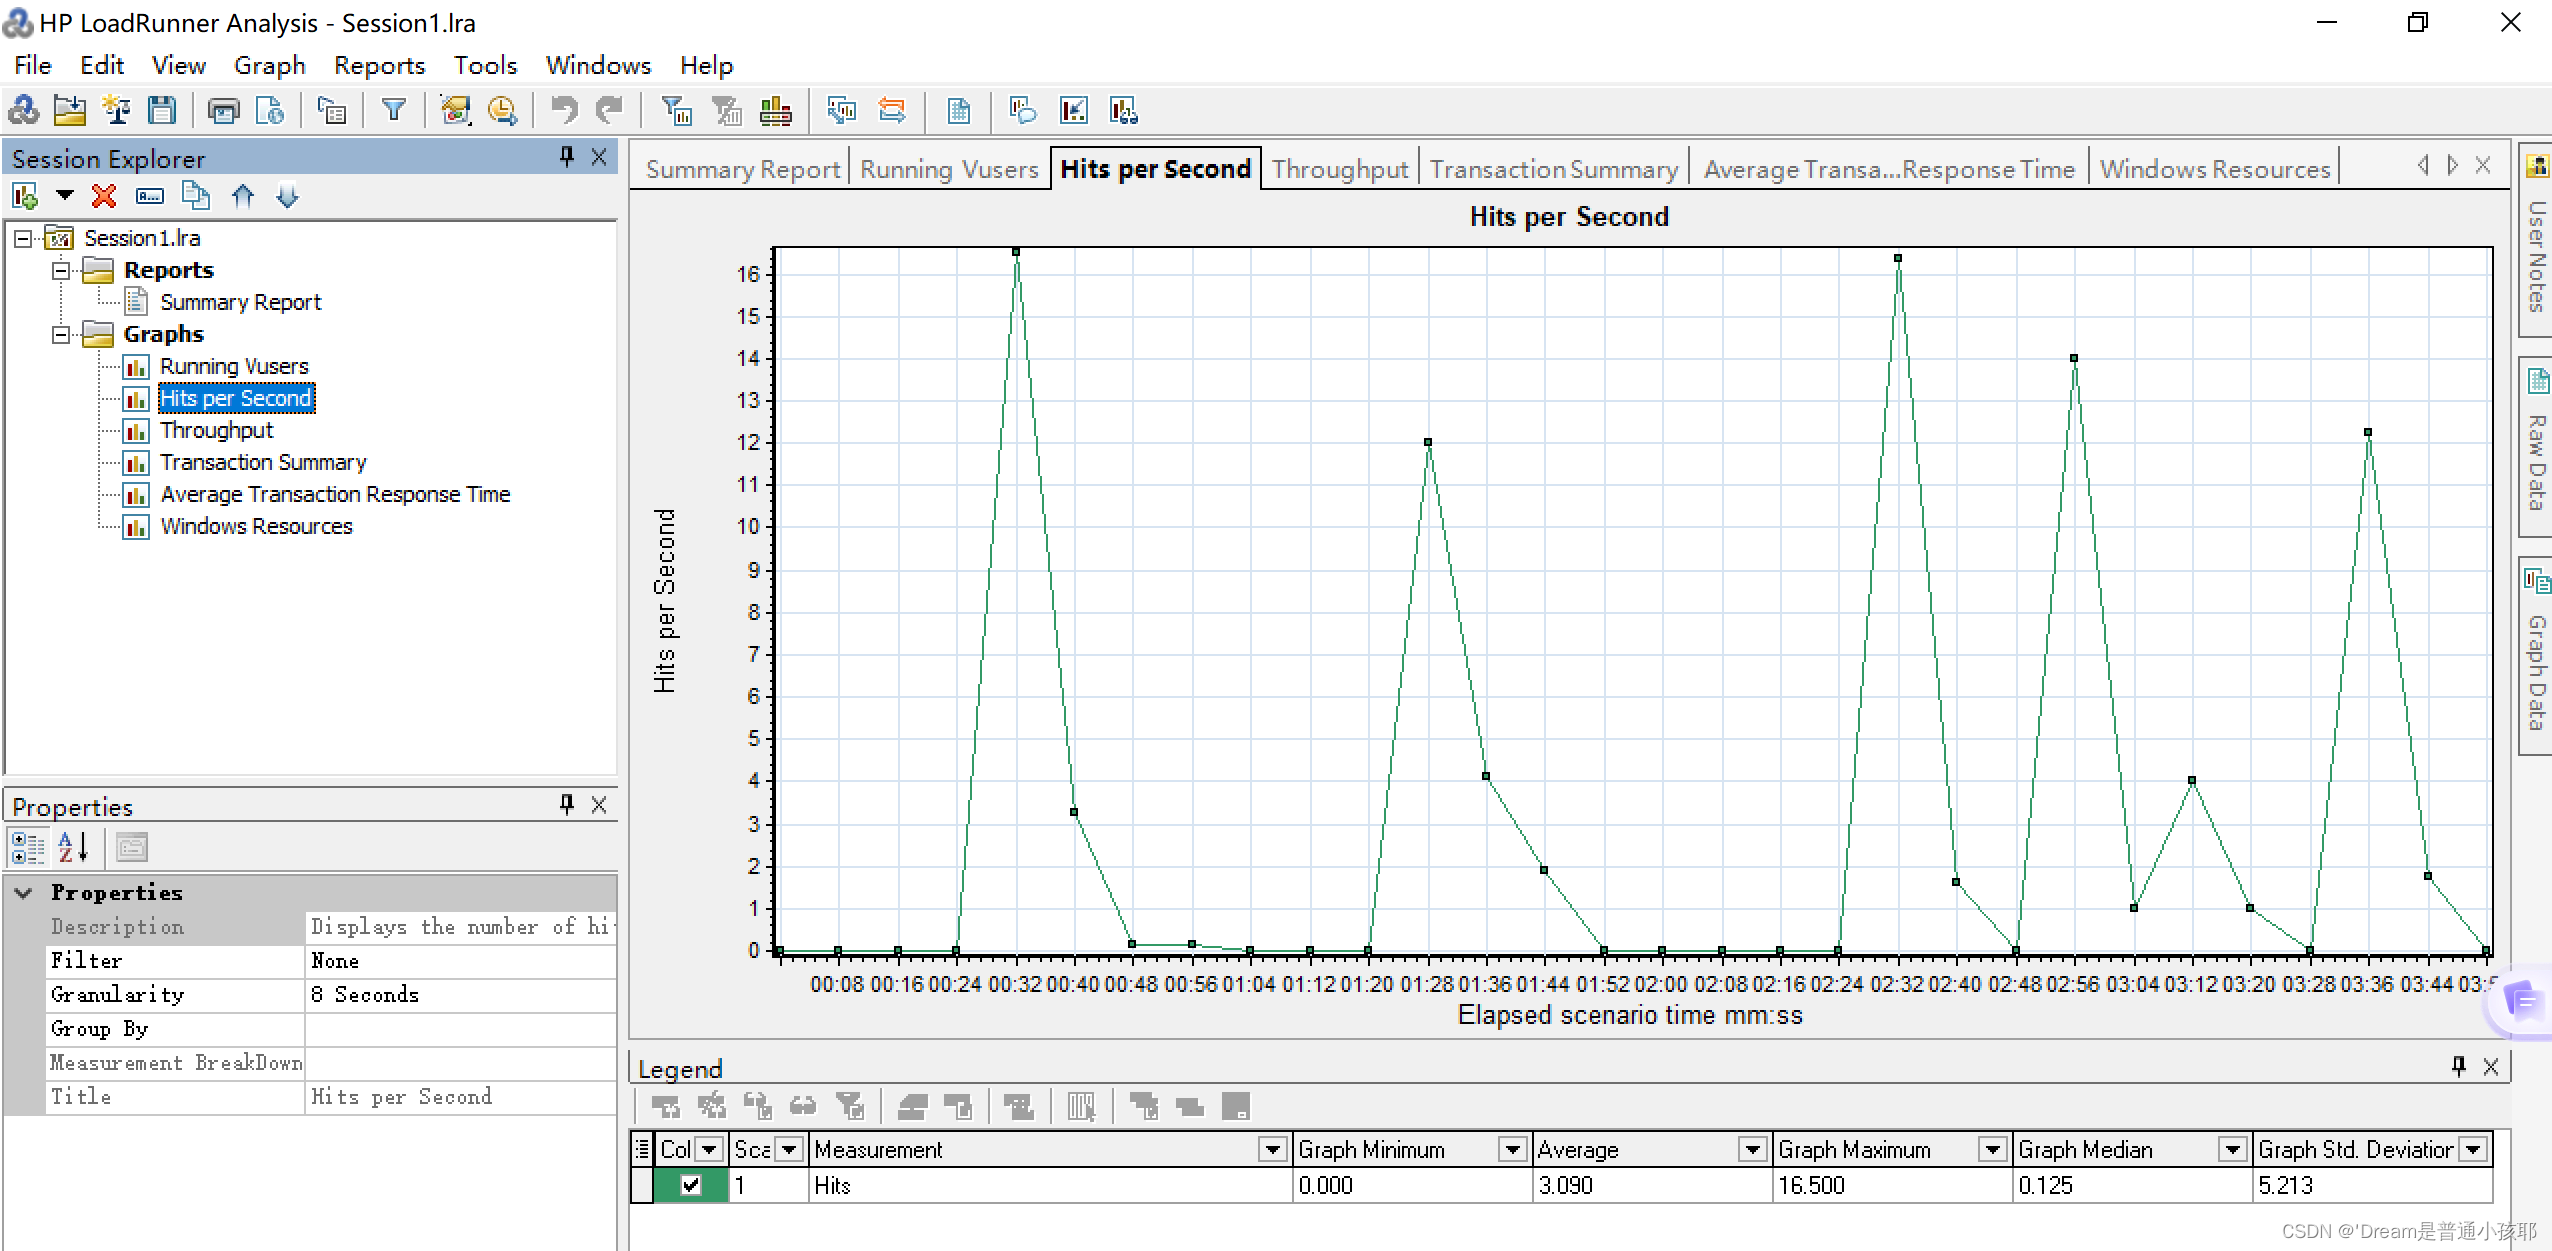Select Running Vusers graph in the tree
The width and height of the screenshot is (2552, 1251).
[x=234, y=366]
